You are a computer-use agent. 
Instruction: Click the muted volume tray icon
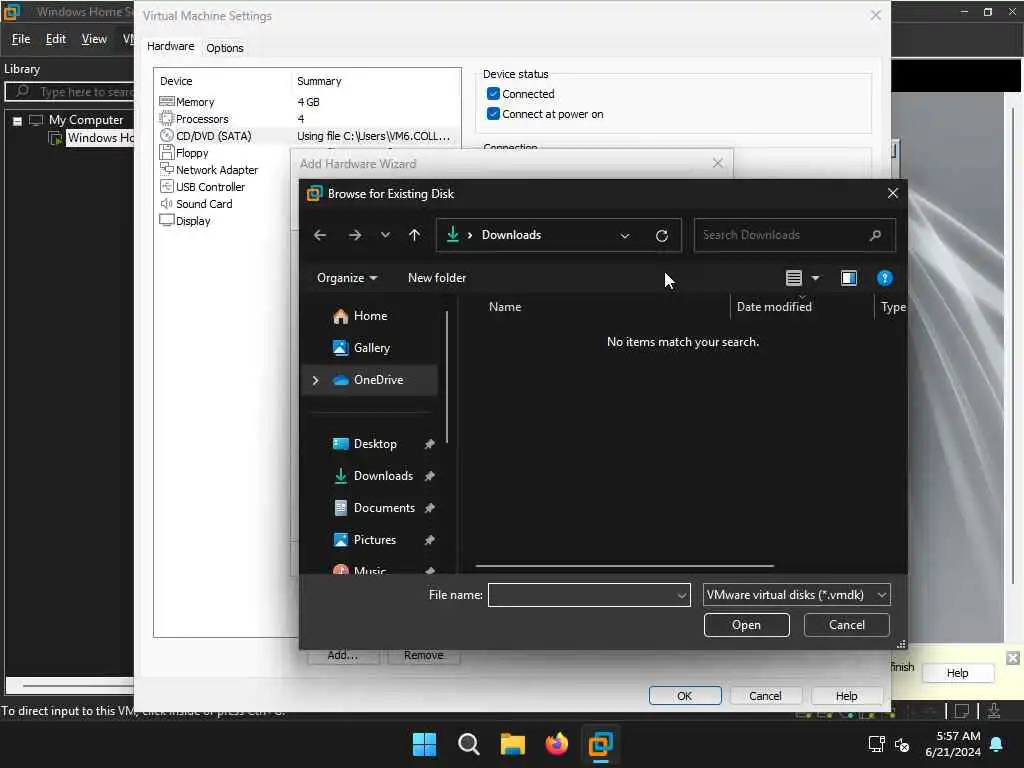[902, 744]
